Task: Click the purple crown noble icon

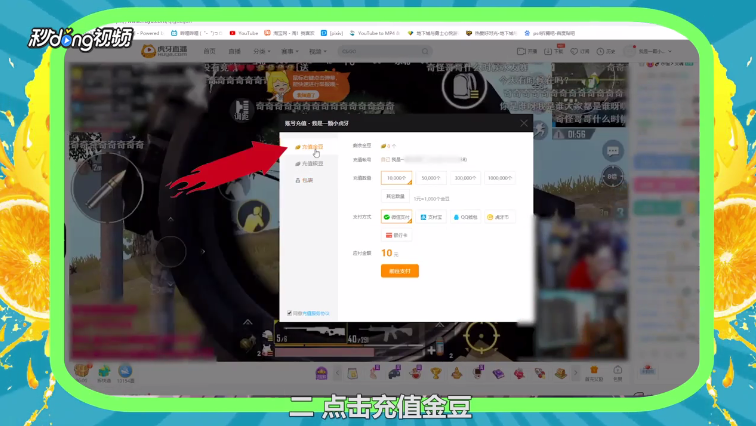Action: [x=321, y=373]
